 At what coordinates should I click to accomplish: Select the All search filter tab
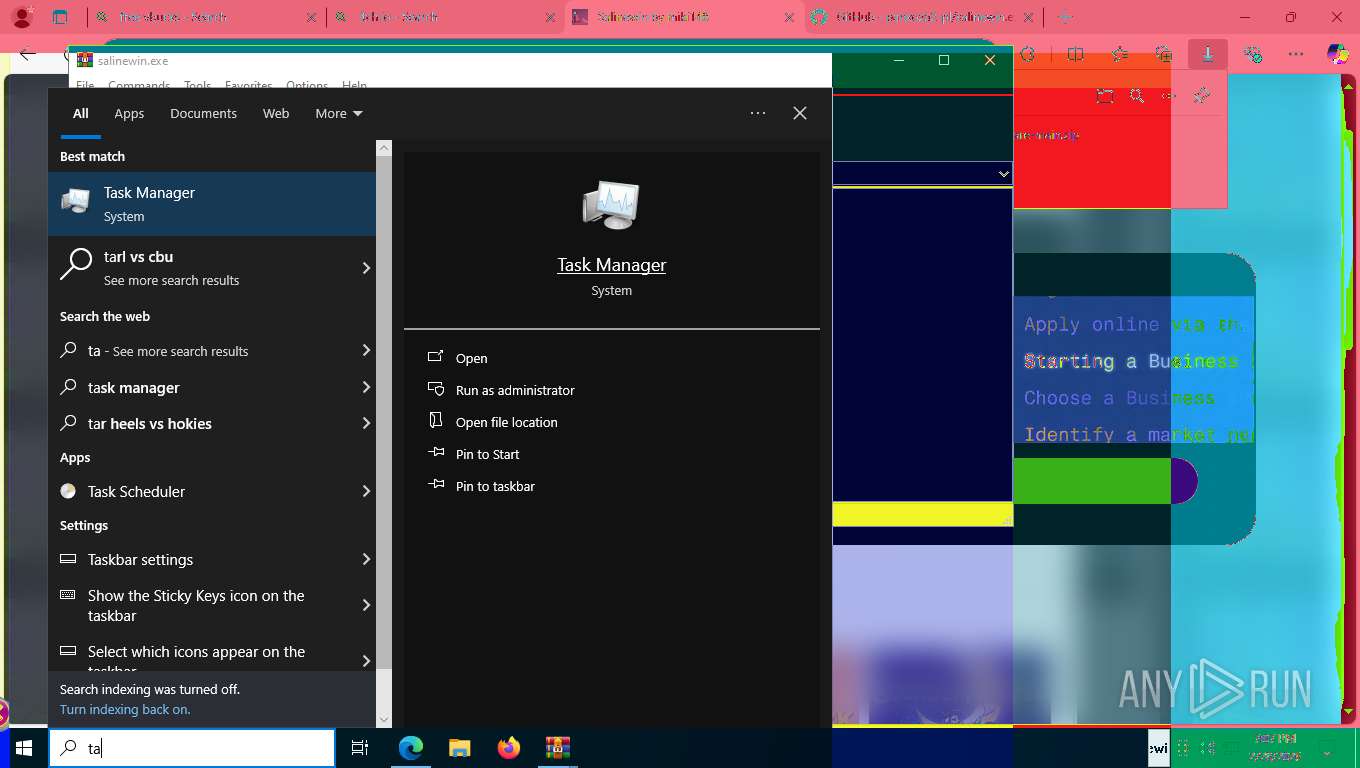click(x=80, y=113)
